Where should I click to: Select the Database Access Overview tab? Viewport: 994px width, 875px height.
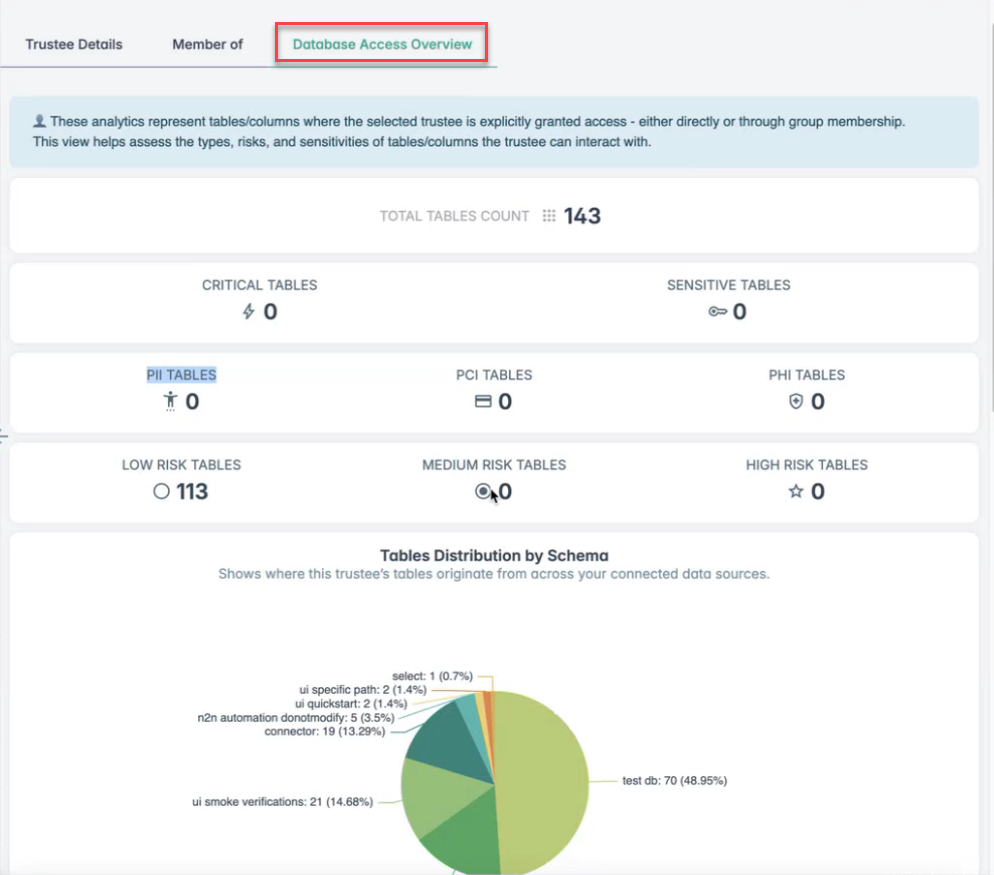(382, 44)
